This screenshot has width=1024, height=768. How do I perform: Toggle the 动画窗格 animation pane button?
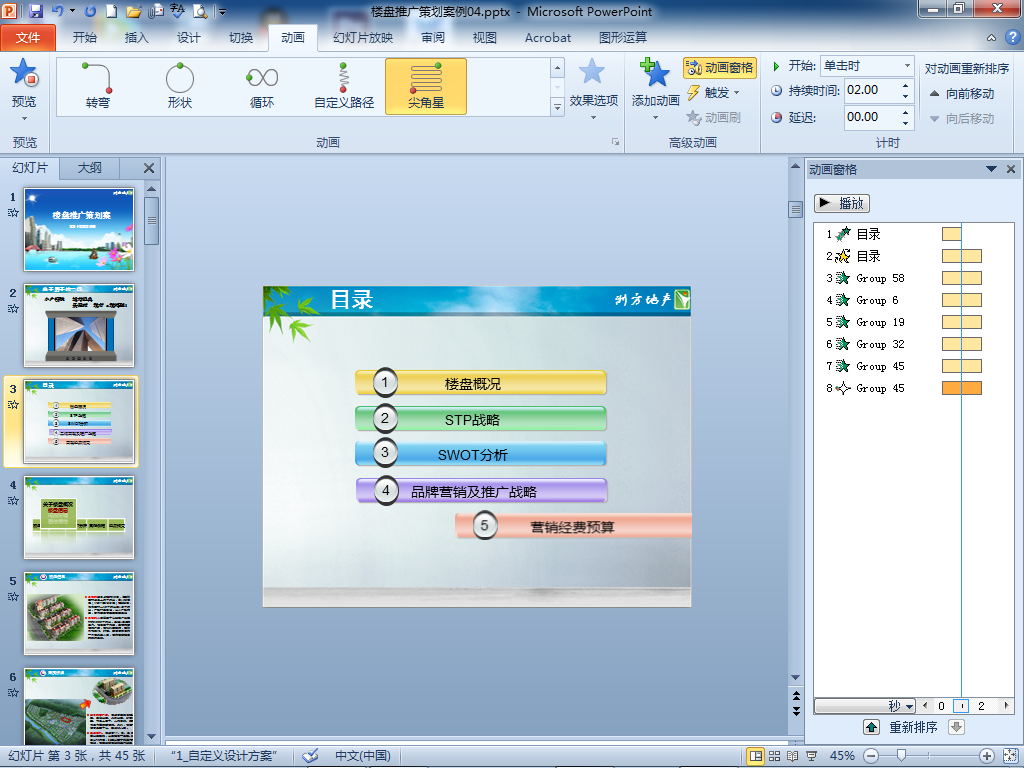pyautogui.click(x=720, y=67)
